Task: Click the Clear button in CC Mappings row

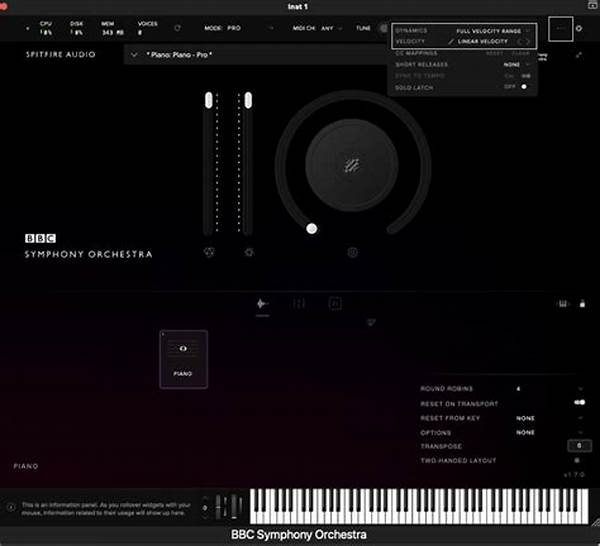Action: (521, 53)
